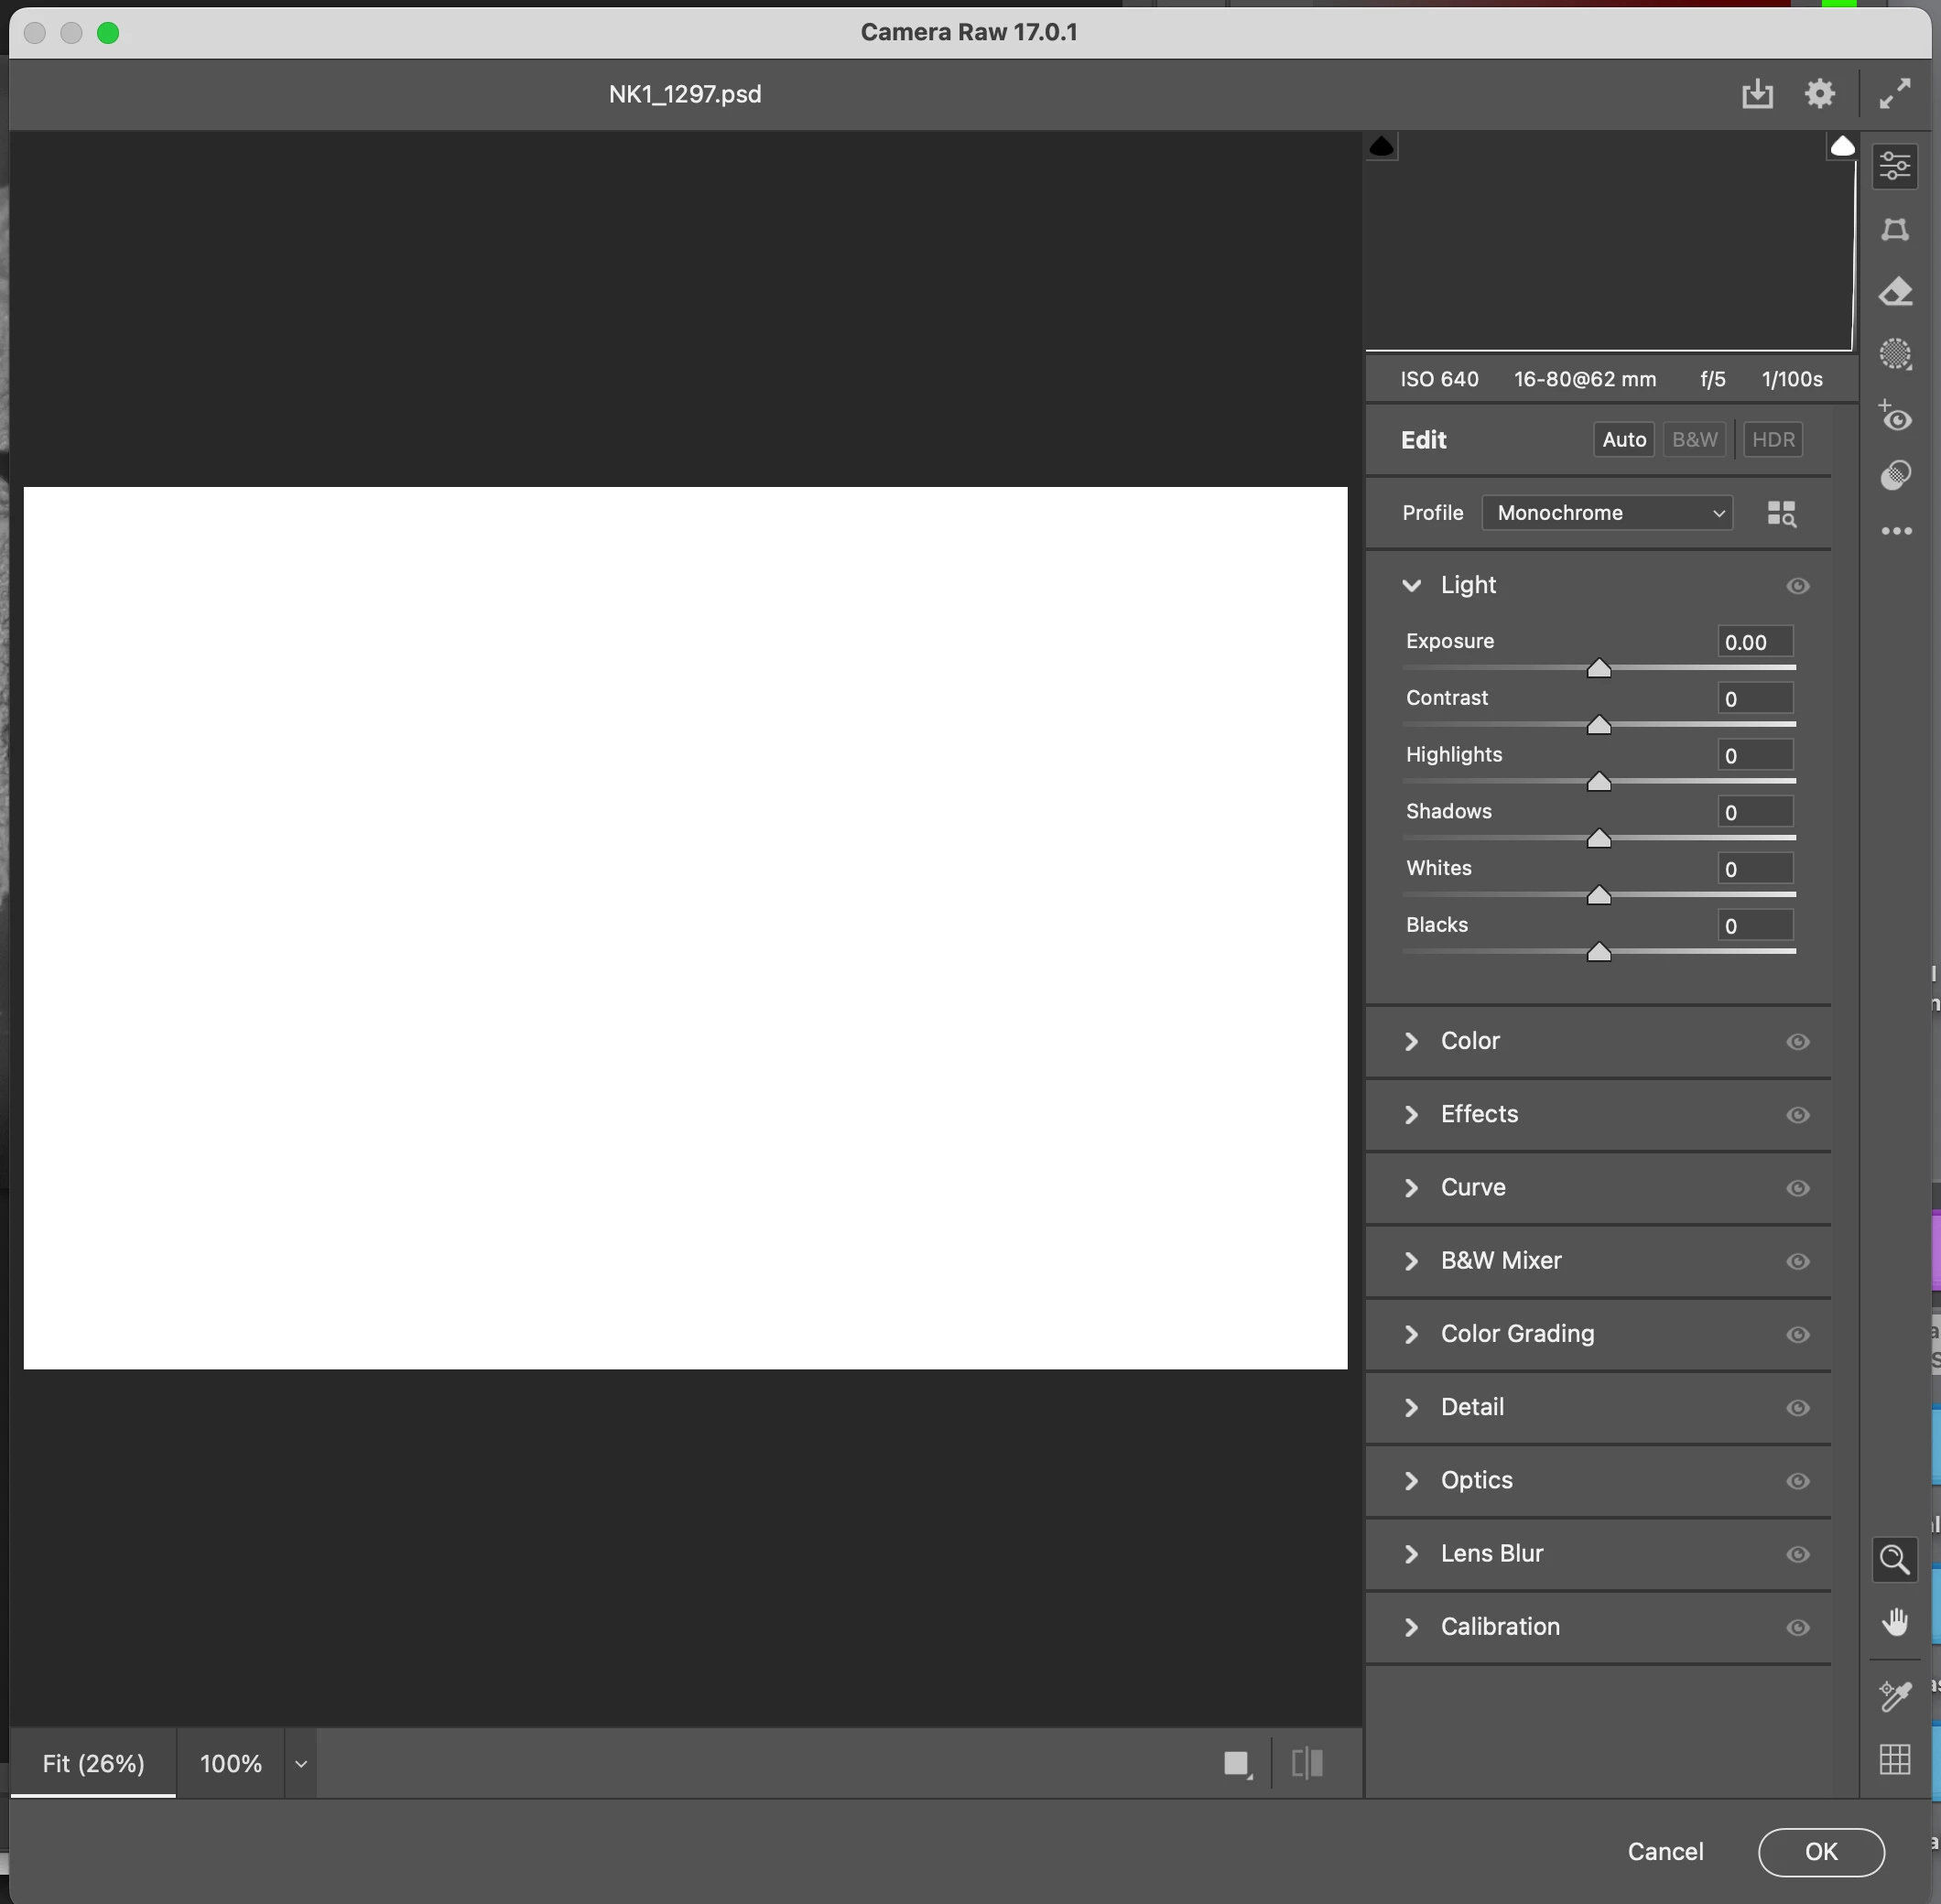The image size is (1941, 1904).
Task: Select the Hand tool
Action: click(1894, 1622)
